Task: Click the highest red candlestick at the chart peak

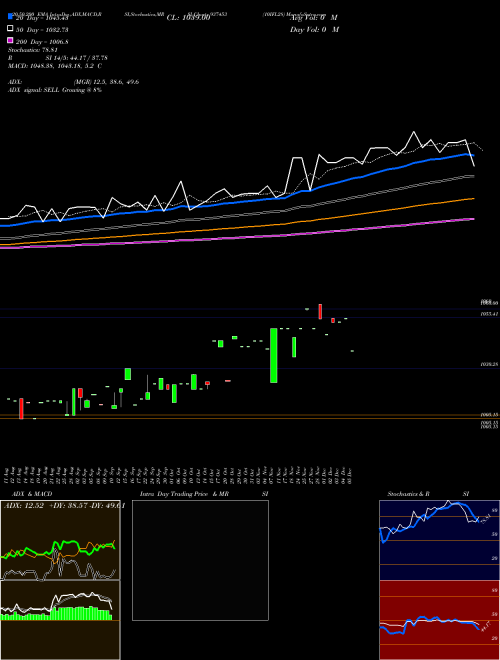Action: 320,311
